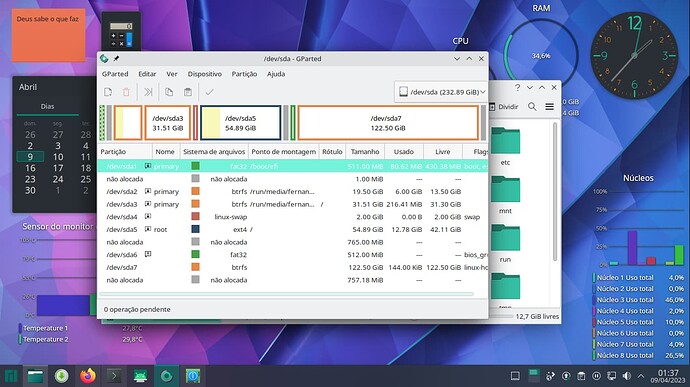Select the /dev/sda1 fat32 row
Image resolution: width=690 pixels, height=387 pixels.
293,166
